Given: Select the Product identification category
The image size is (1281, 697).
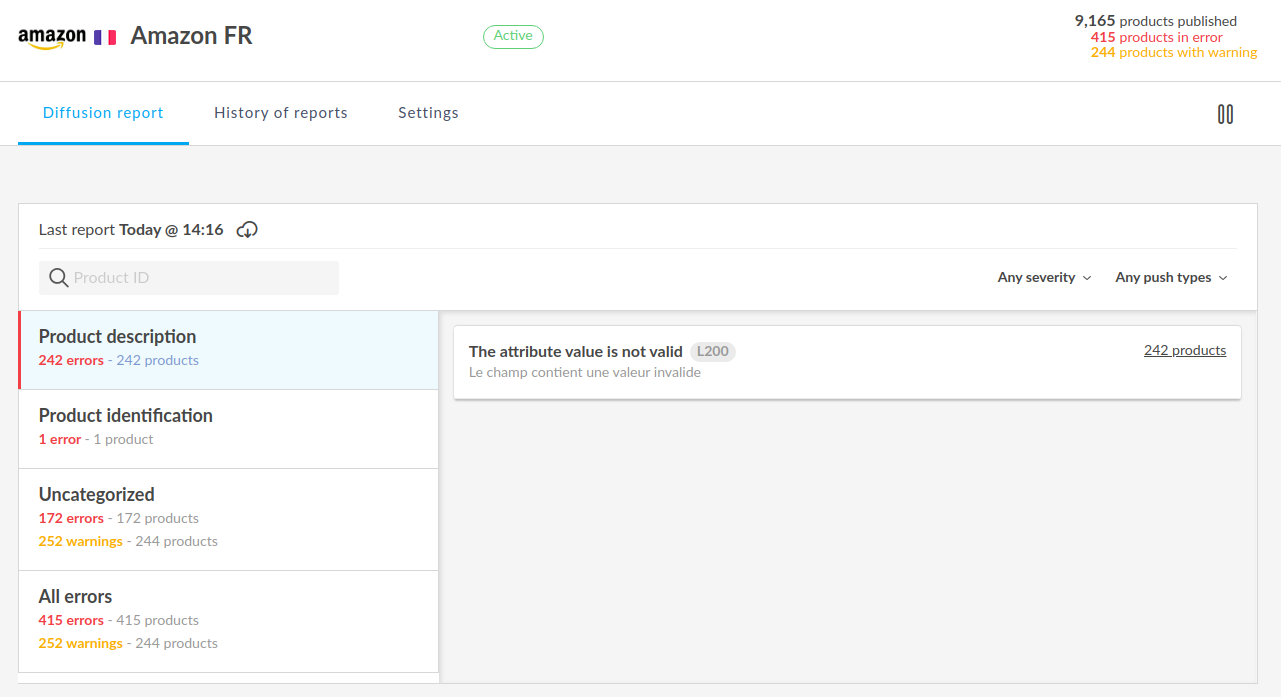Looking at the screenshot, I should (228, 429).
